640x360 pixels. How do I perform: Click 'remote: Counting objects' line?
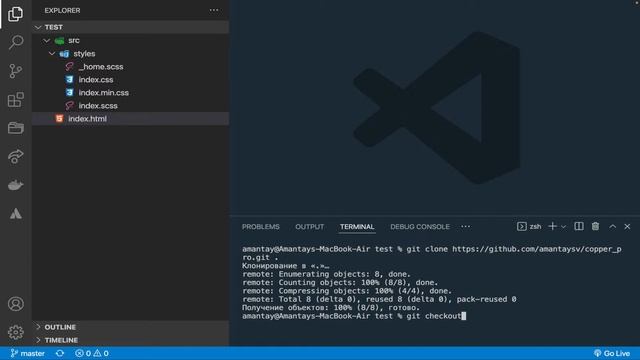[x=340, y=282]
